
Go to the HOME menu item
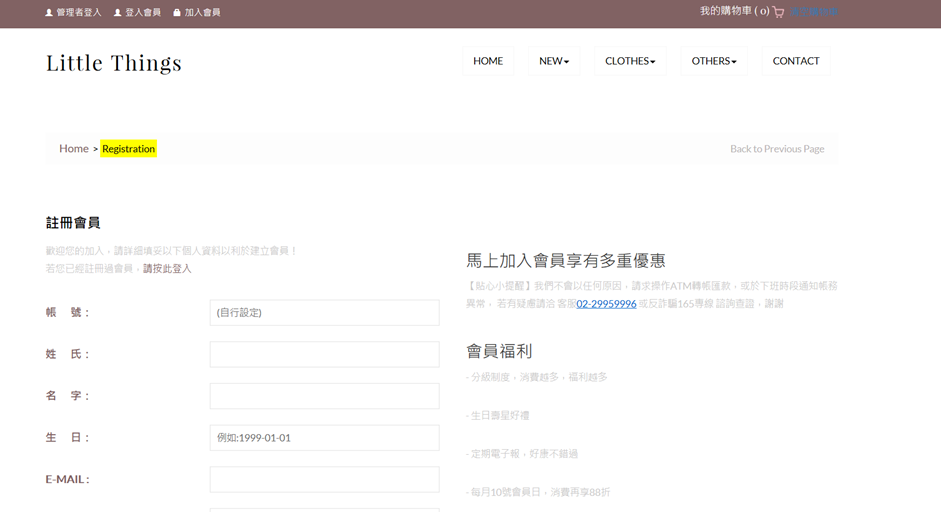[488, 61]
